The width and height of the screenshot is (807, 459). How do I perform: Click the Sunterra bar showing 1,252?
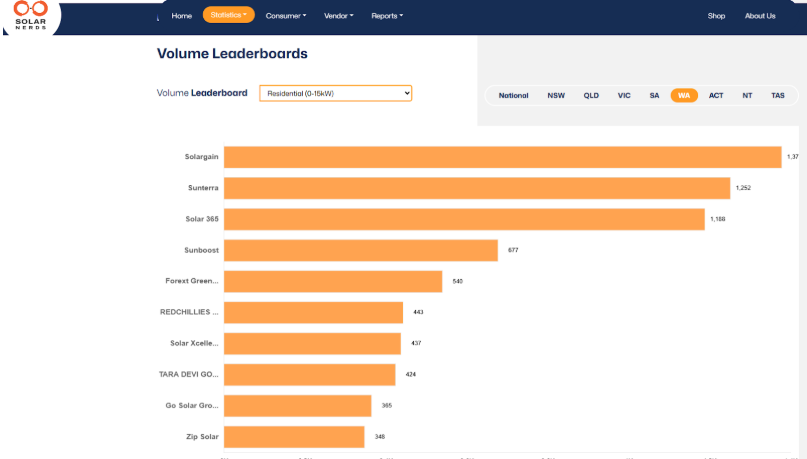coord(477,188)
